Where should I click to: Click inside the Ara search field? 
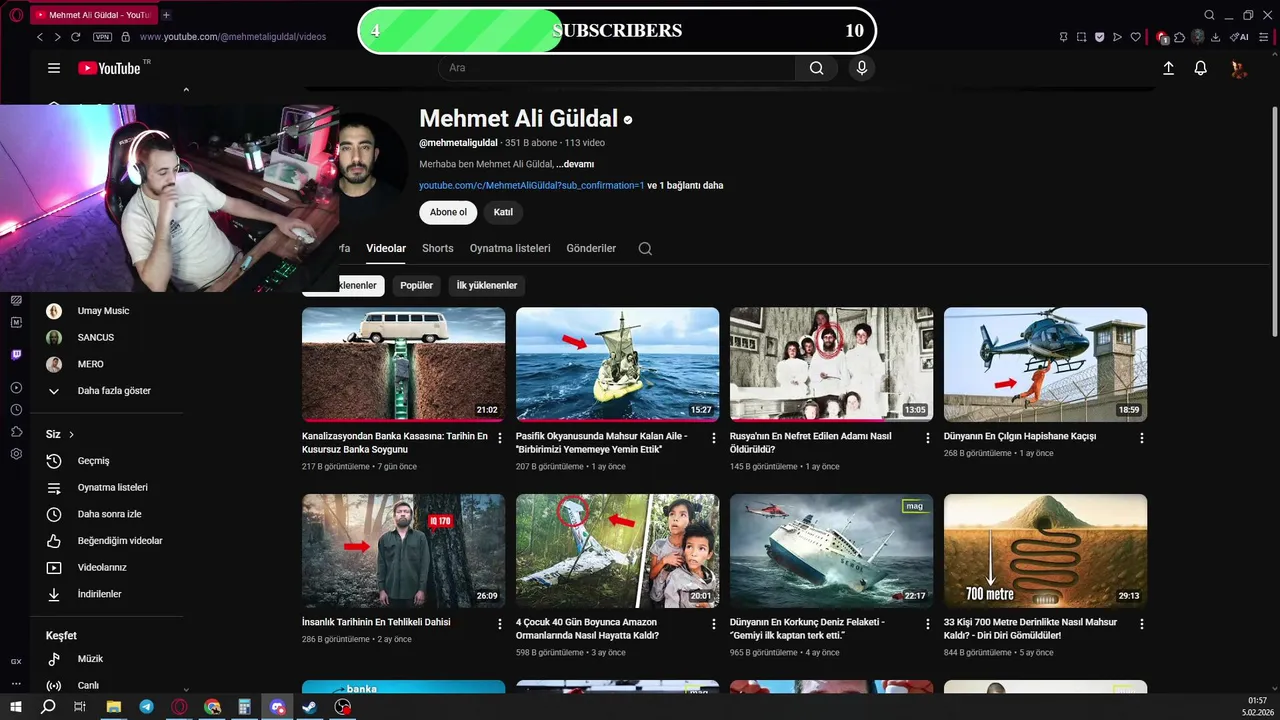[x=617, y=68]
